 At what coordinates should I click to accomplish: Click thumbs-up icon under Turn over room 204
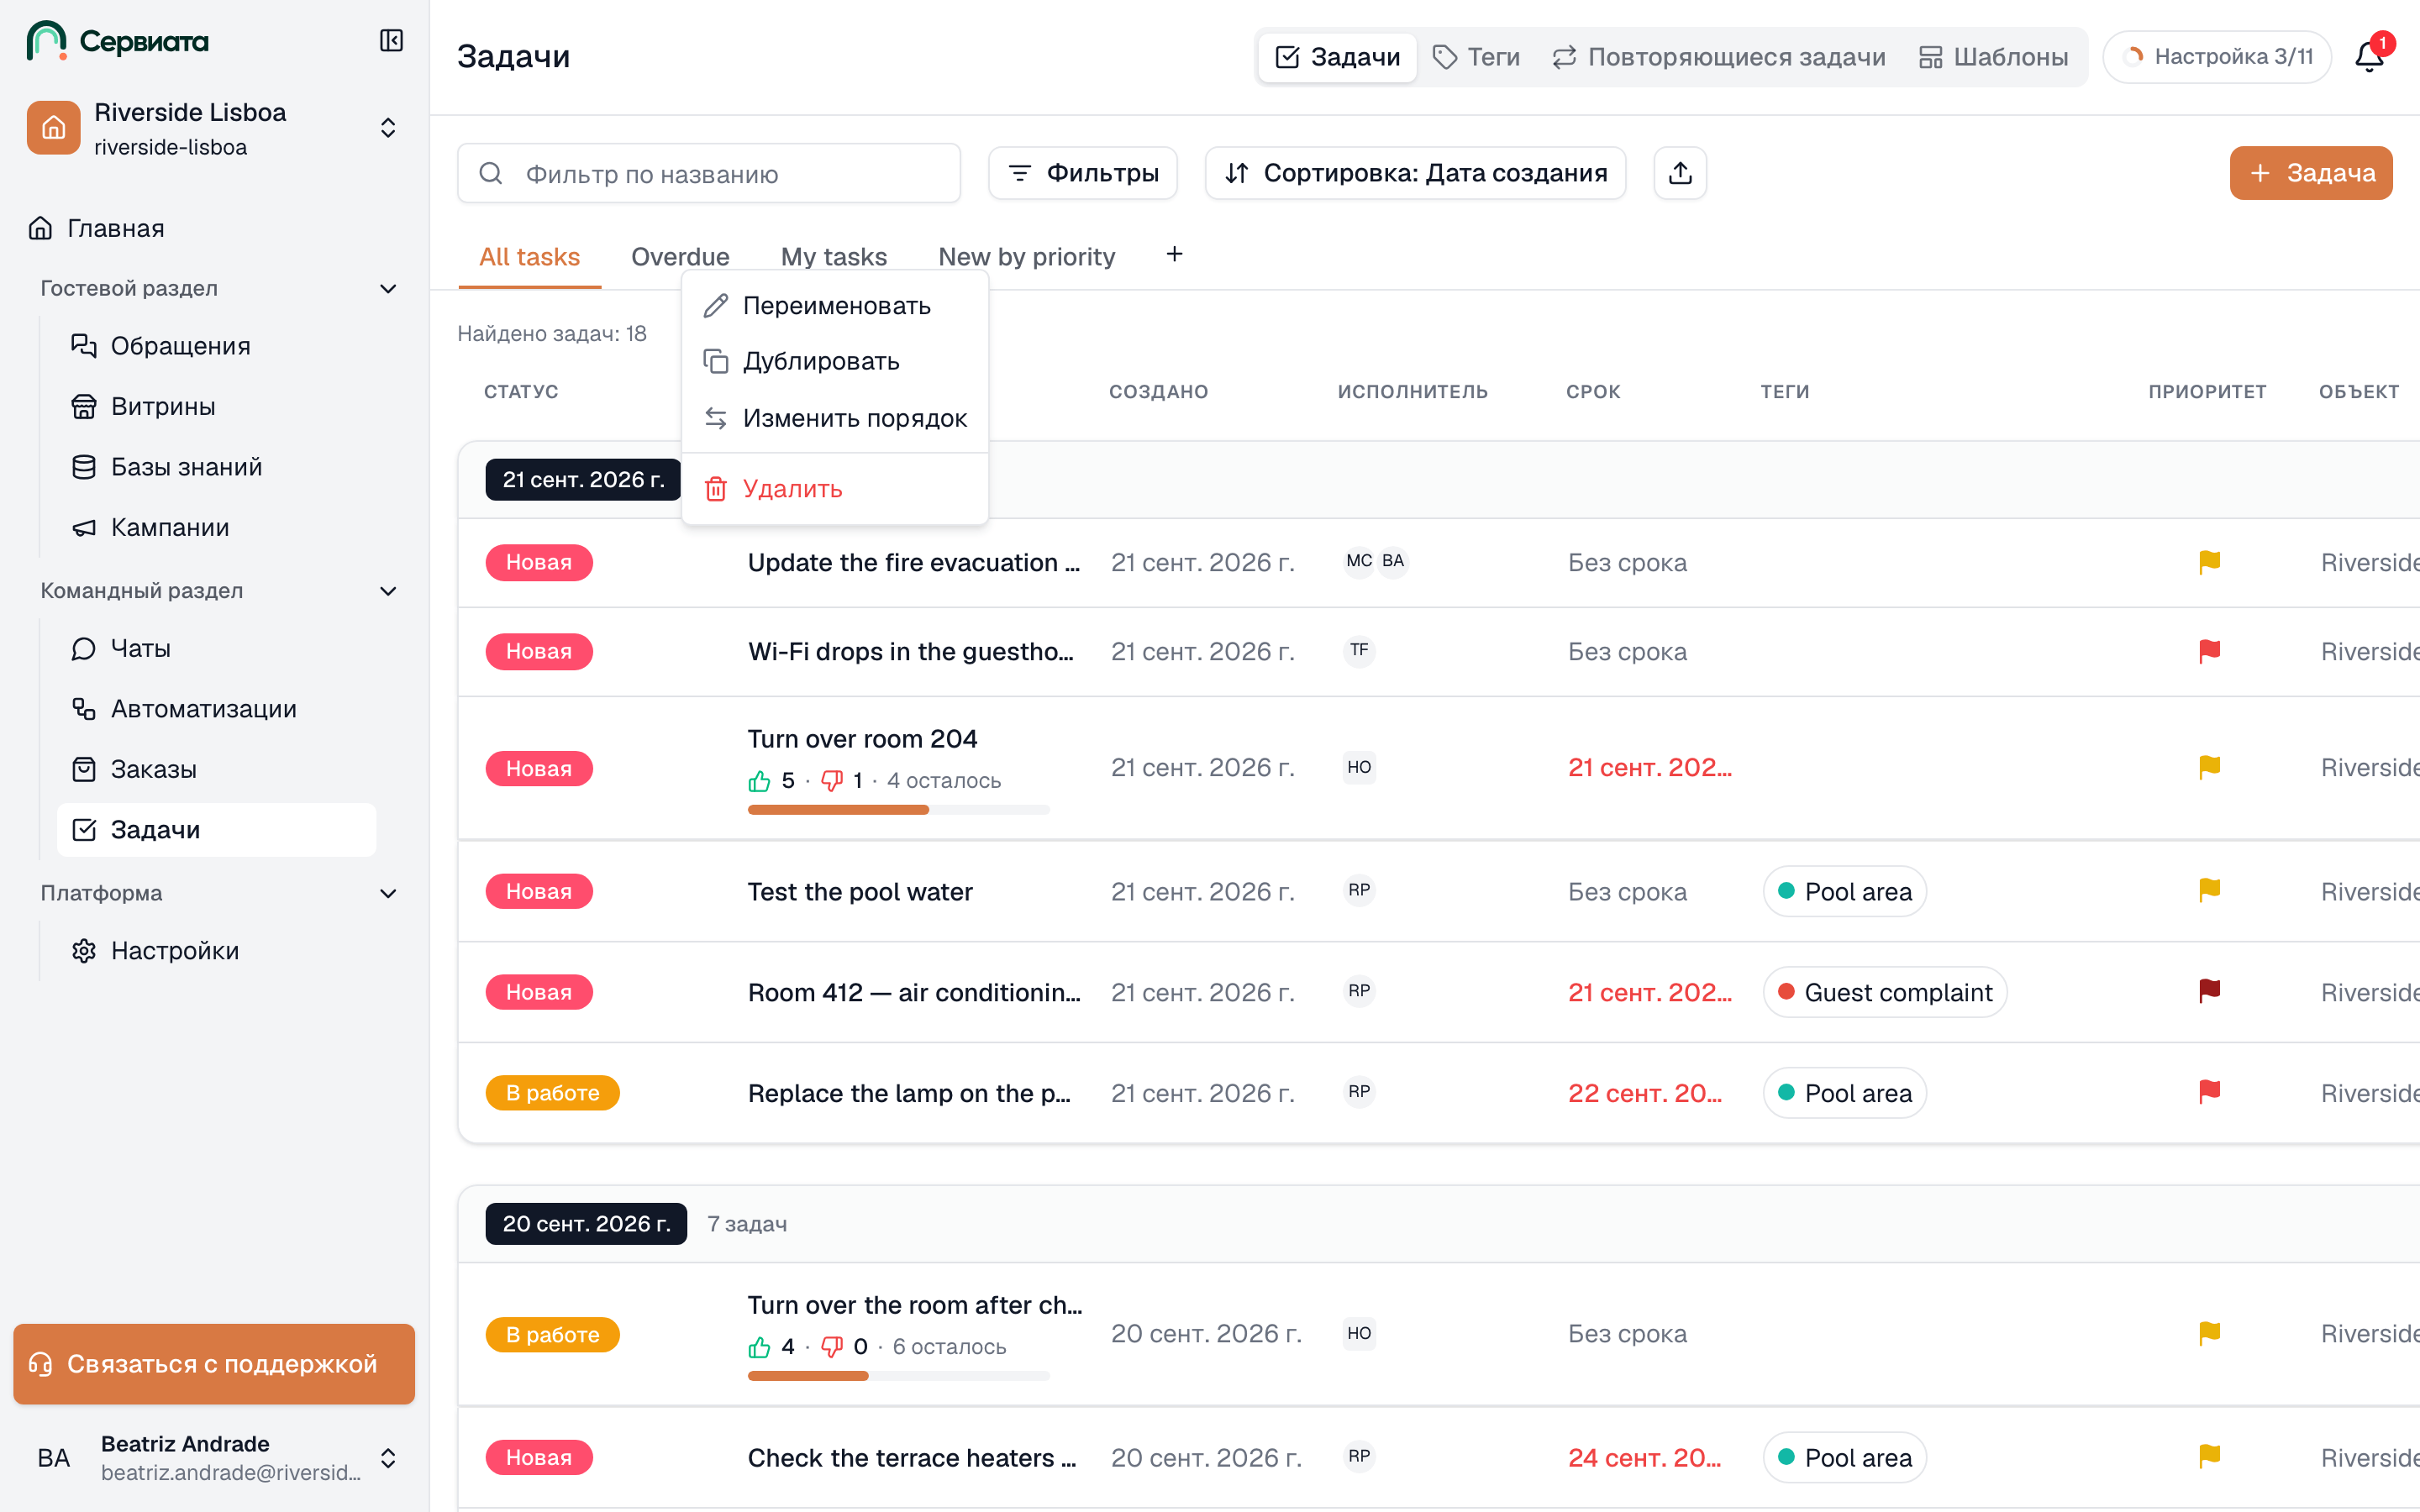point(759,781)
